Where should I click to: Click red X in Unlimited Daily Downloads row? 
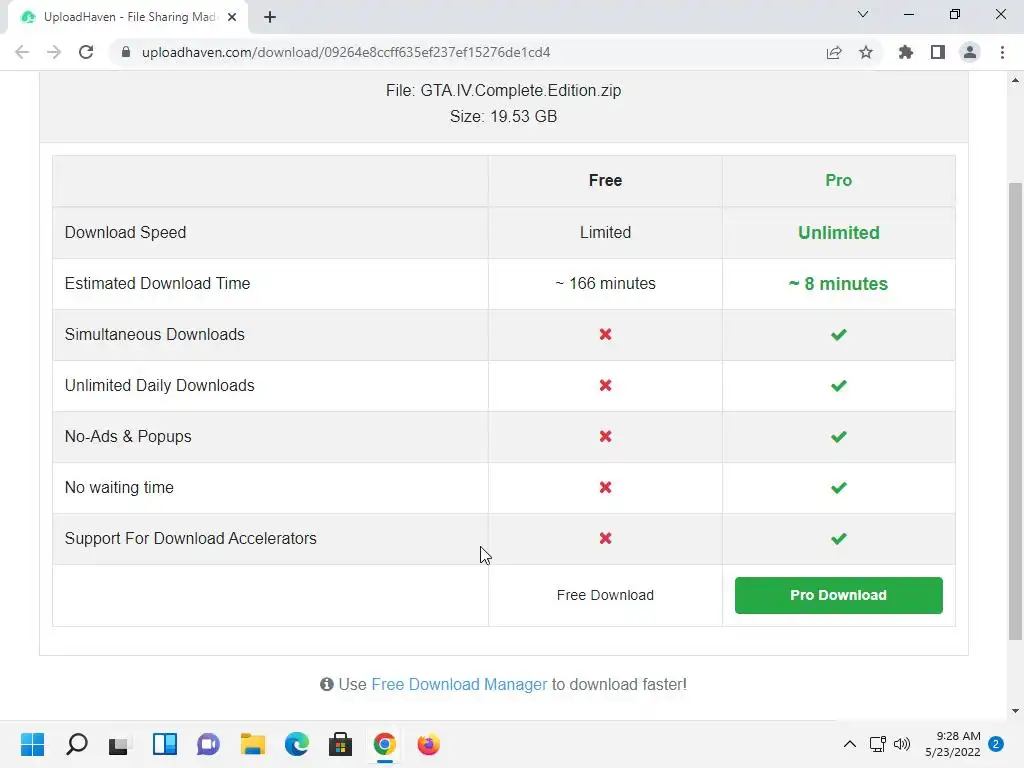(605, 385)
